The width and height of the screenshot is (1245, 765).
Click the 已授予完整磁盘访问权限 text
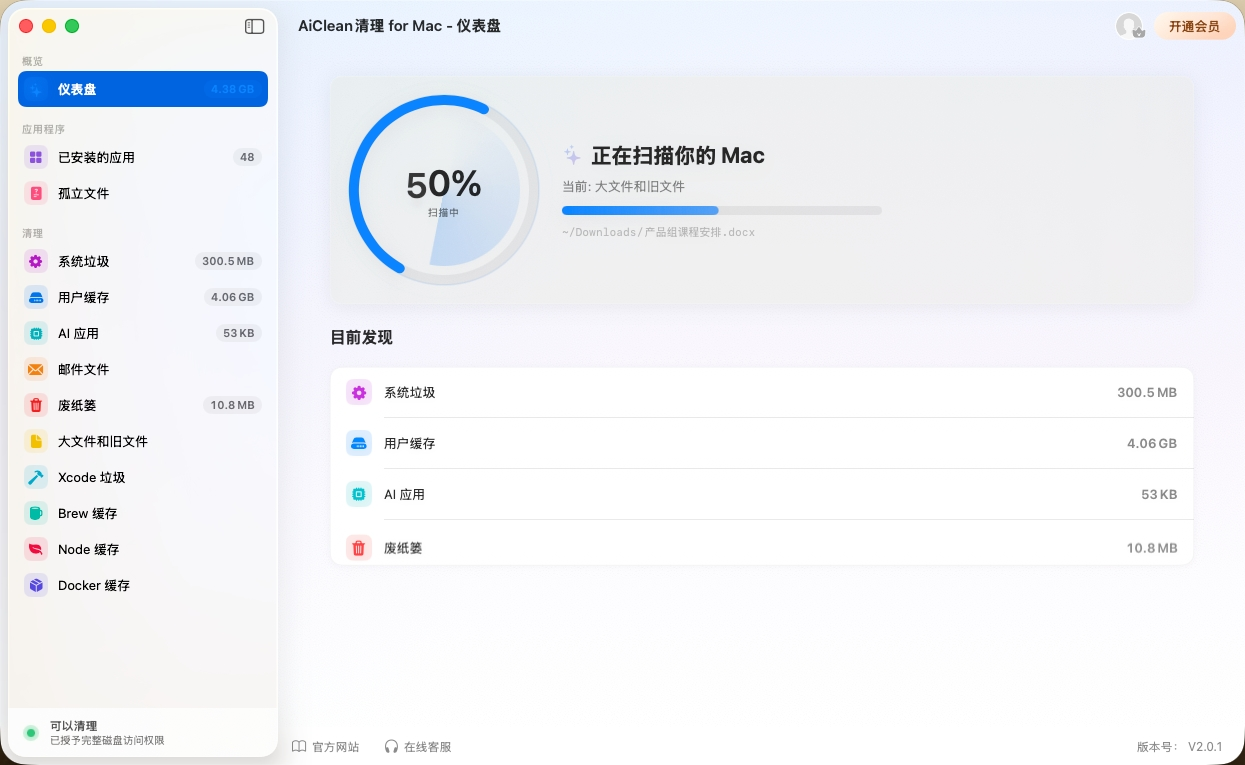click(107, 741)
